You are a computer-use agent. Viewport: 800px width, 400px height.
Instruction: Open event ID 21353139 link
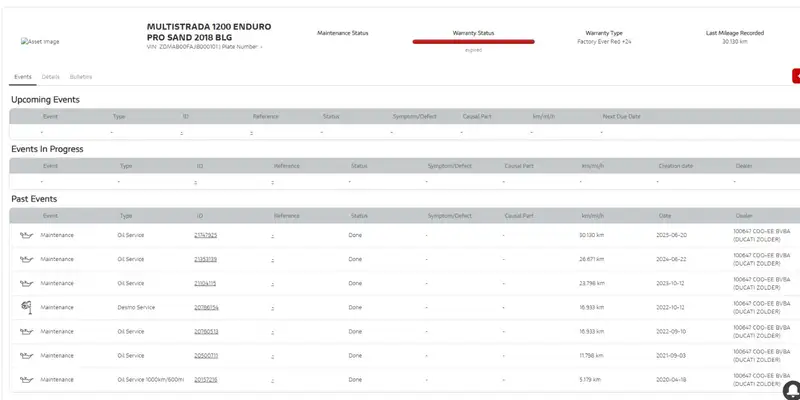click(205, 259)
